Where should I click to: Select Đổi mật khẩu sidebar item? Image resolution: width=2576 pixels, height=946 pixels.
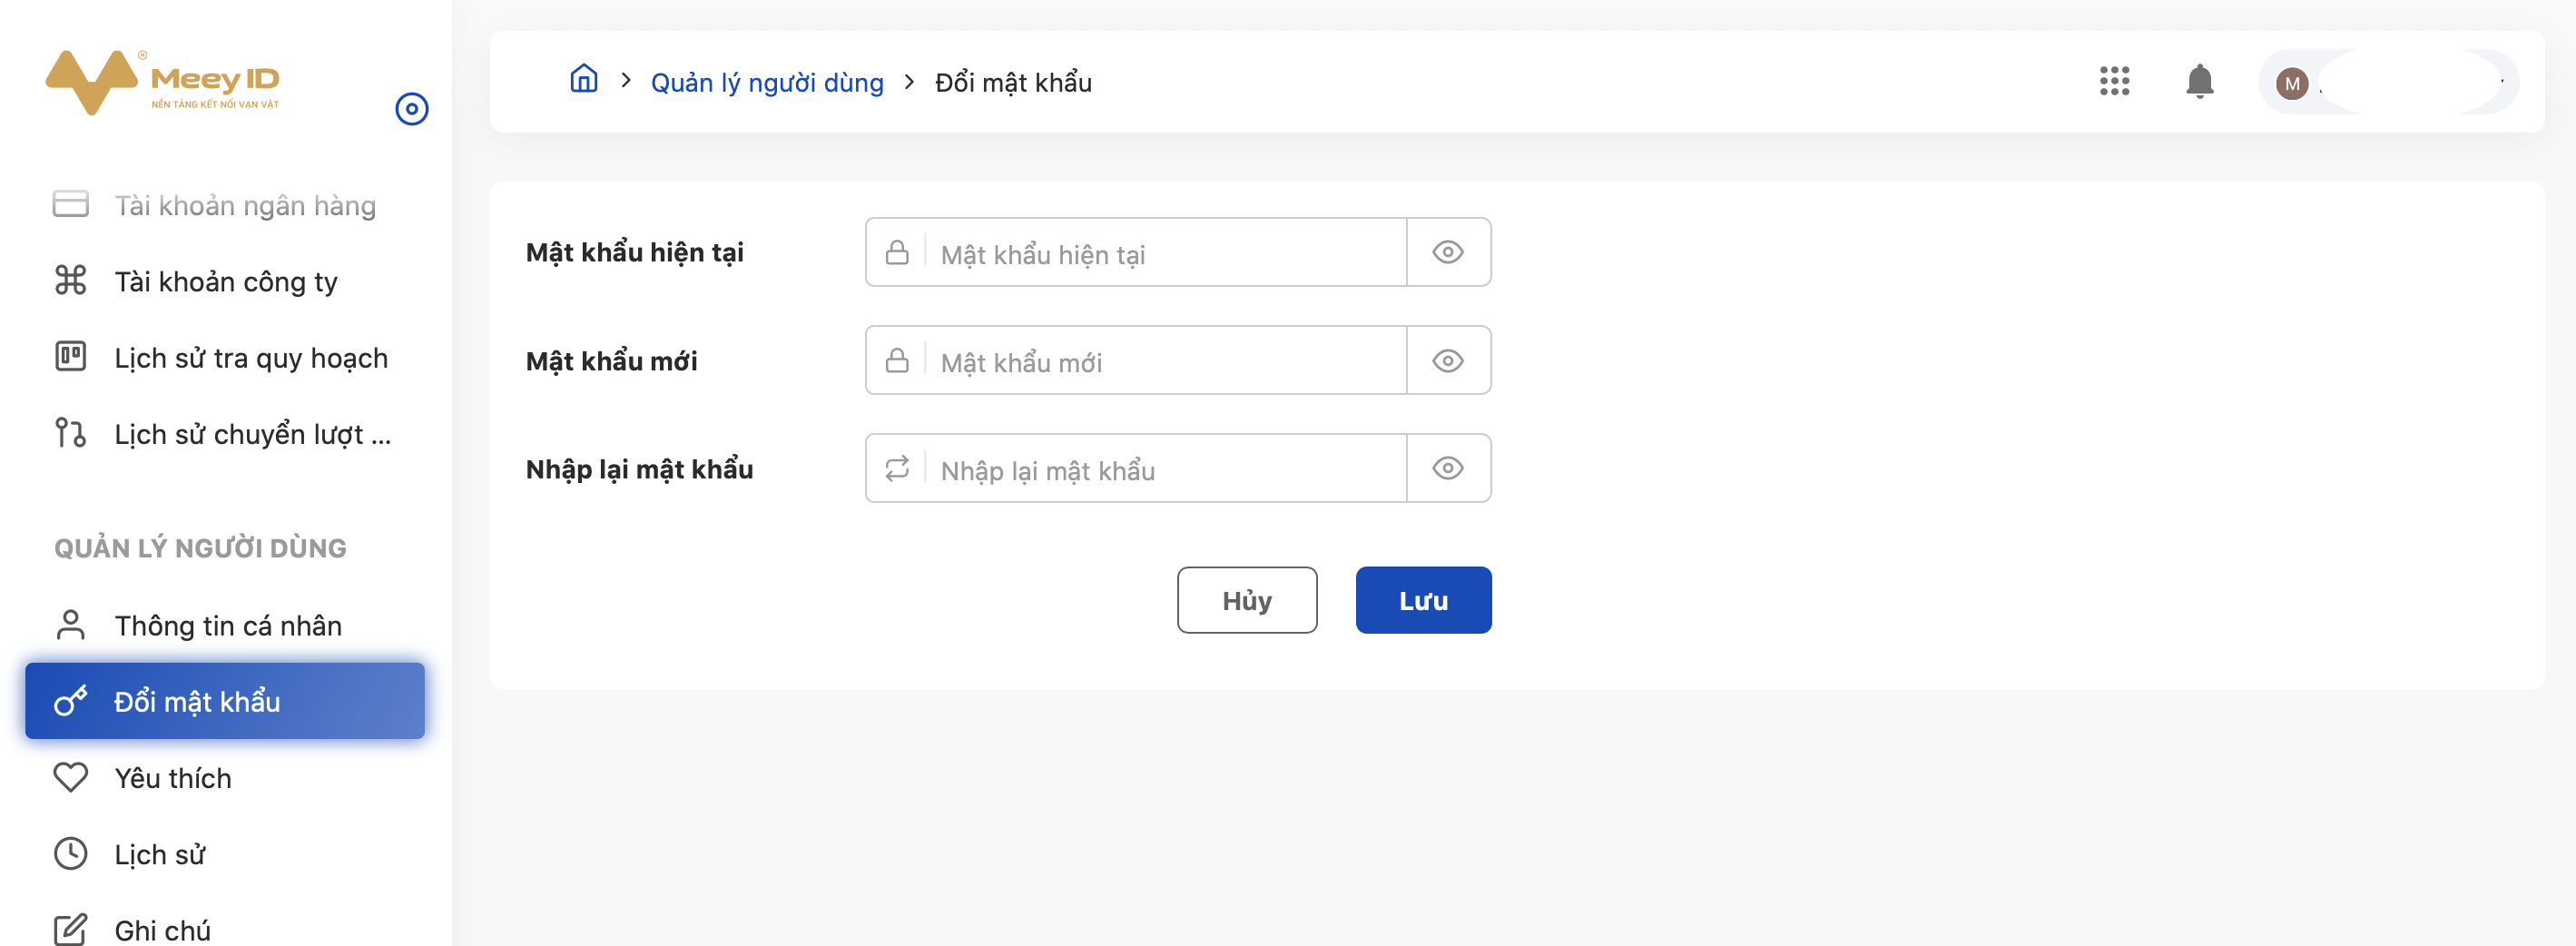click(x=225, y=701)
